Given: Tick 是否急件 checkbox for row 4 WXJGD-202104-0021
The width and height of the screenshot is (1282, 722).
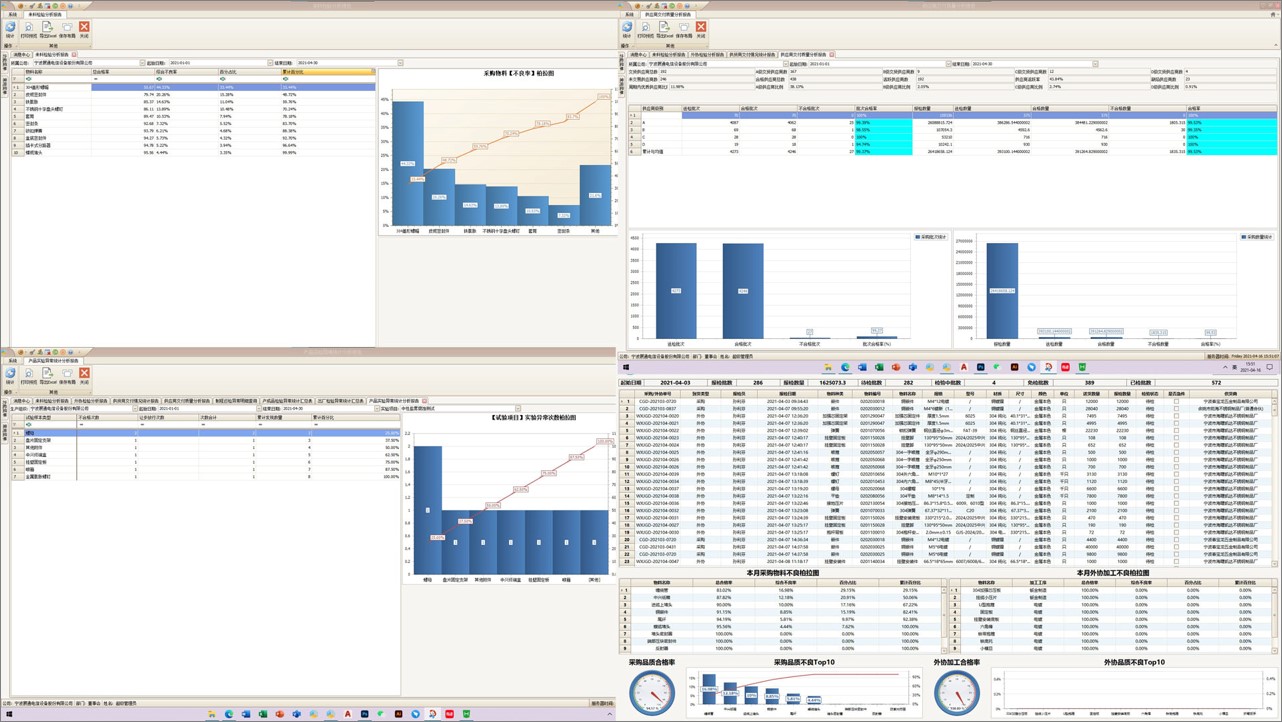Looking at the screenshot, I should pyautogui.click(x=1176, y=423).
